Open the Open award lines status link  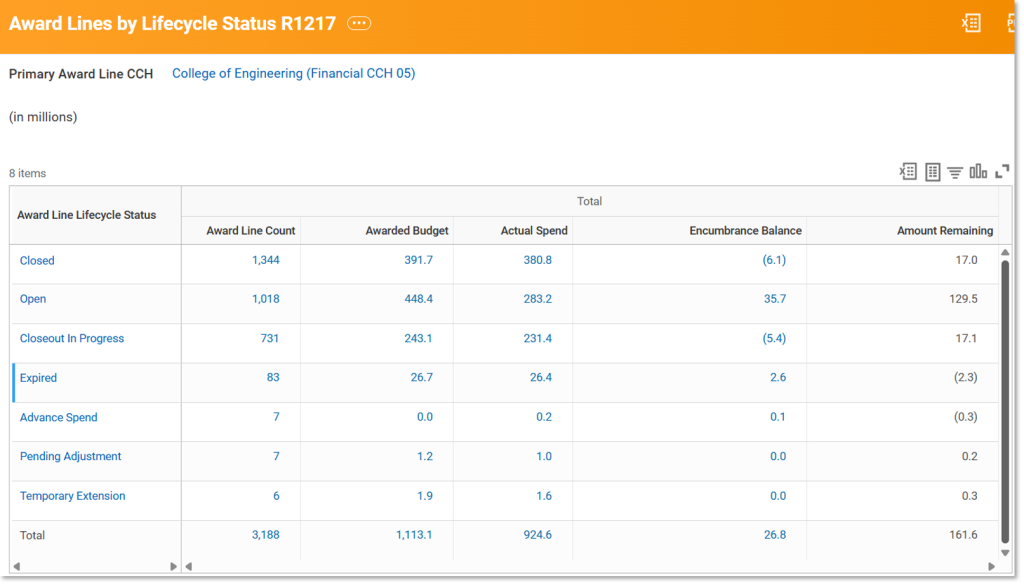pos(31,299)
